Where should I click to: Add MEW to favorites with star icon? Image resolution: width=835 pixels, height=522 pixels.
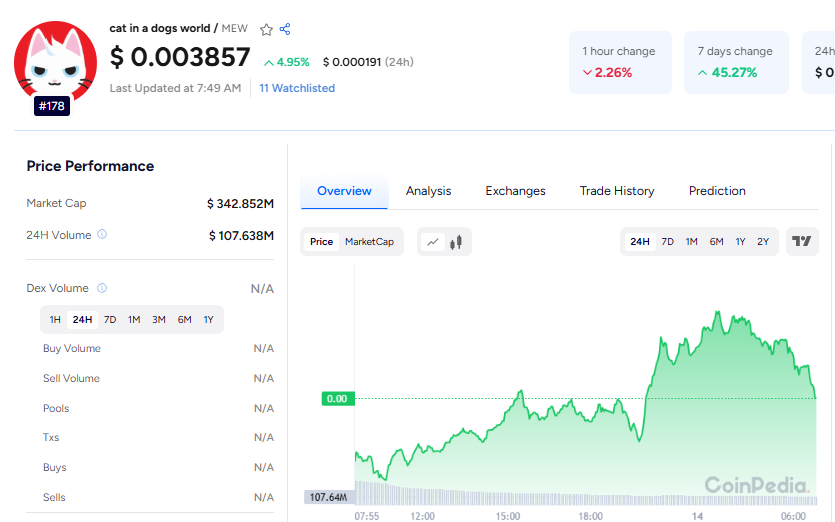[266, 29]
